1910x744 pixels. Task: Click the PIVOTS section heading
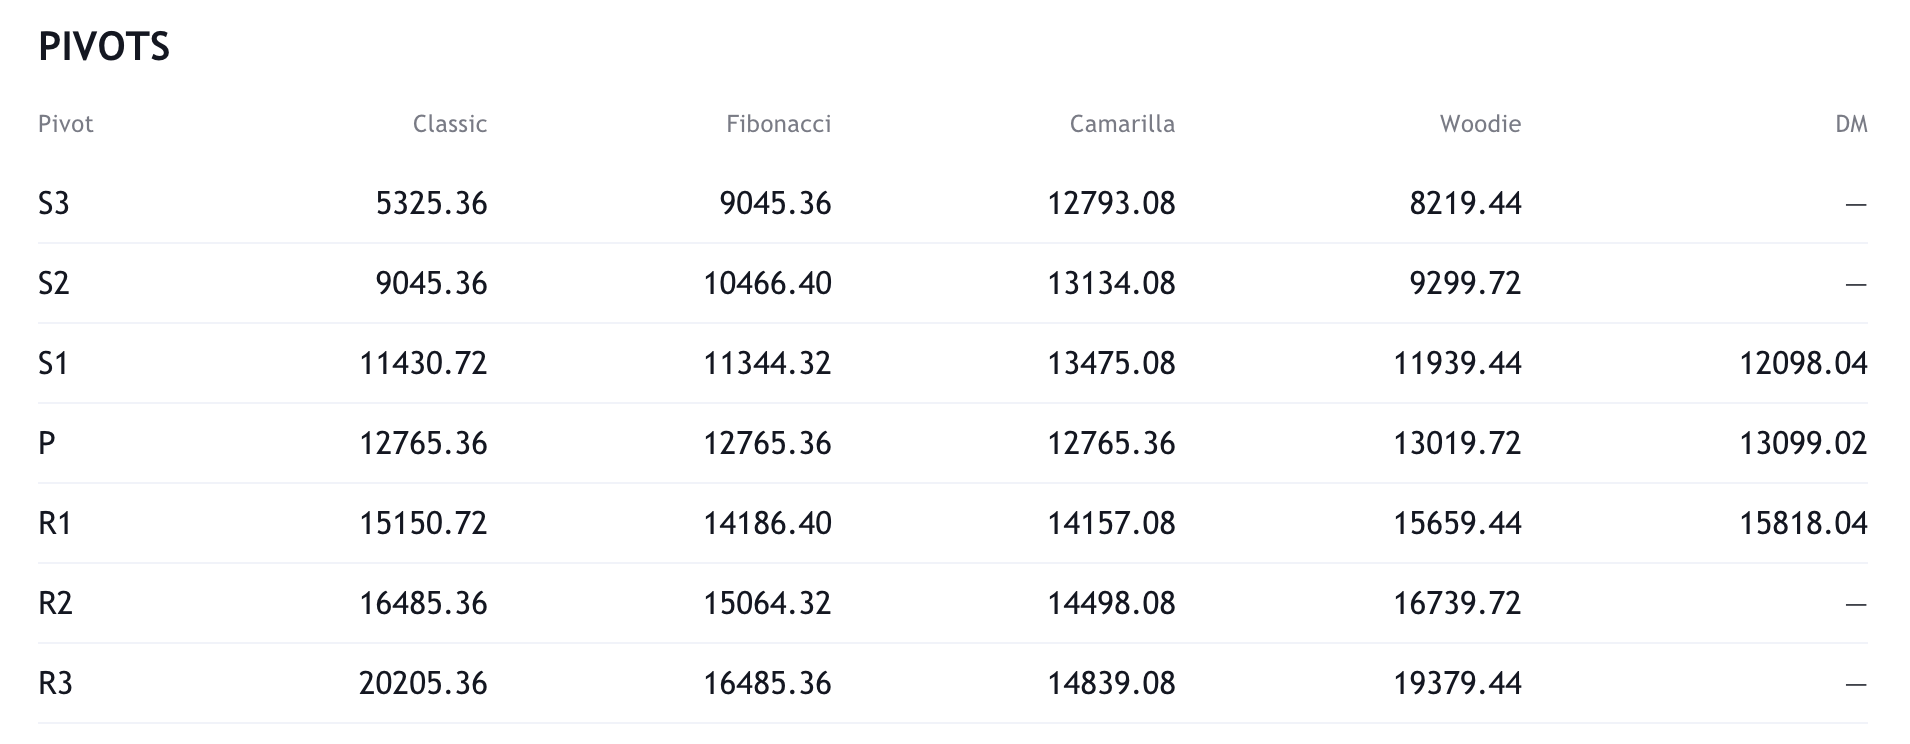[x=104, y=47]
